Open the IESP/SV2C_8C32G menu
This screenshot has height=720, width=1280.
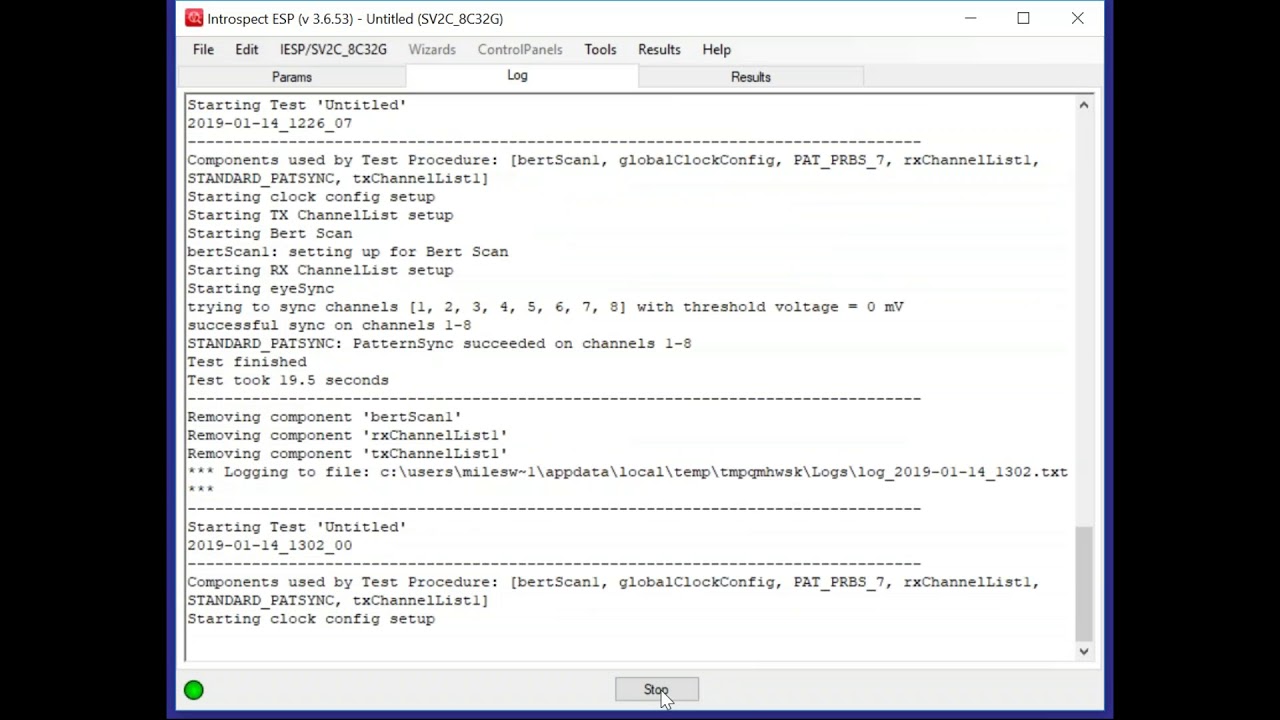click(333, 49)
